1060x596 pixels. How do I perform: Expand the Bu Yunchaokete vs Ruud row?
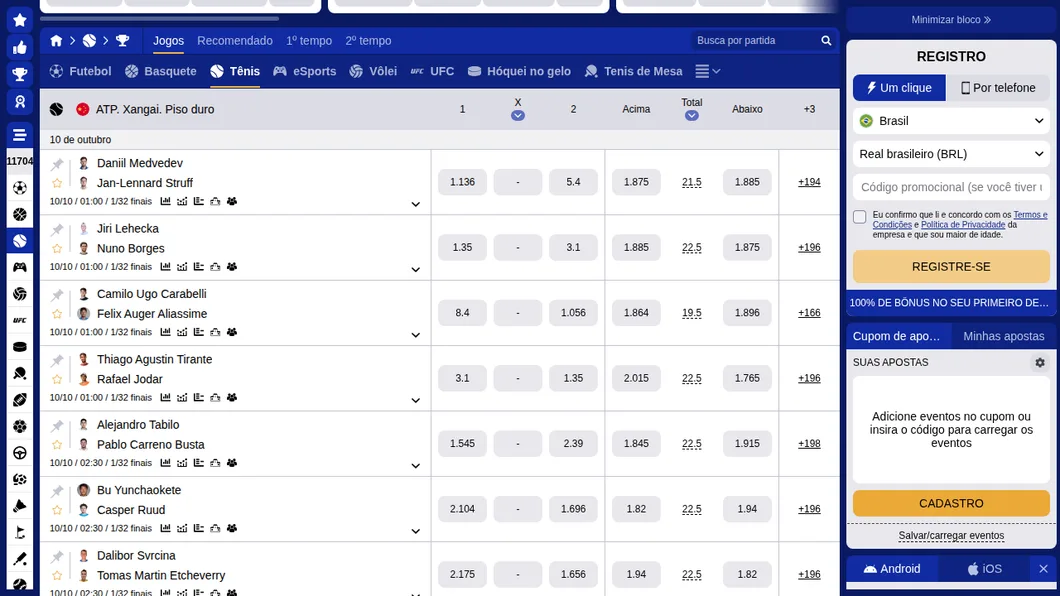(x=416, y=531)
